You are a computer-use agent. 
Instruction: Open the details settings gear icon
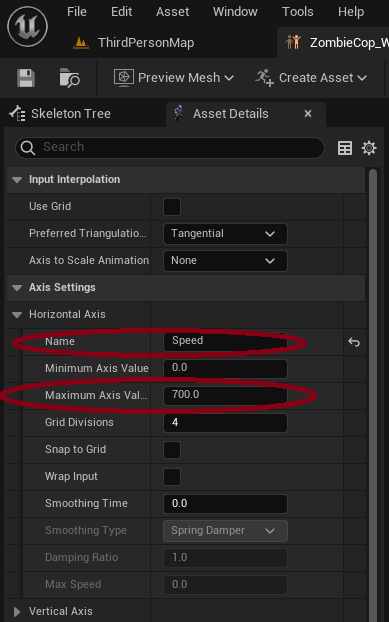(x=369, y=148)
